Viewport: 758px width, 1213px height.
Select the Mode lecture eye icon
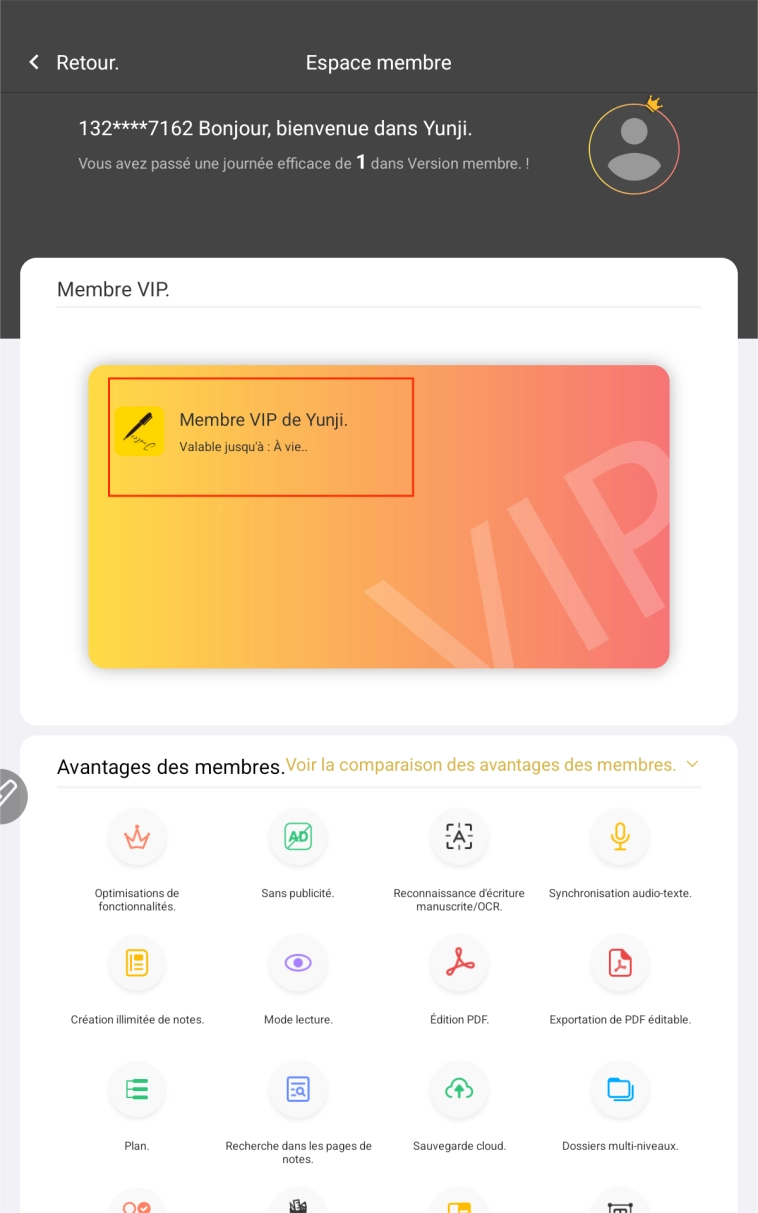point(298,963)
